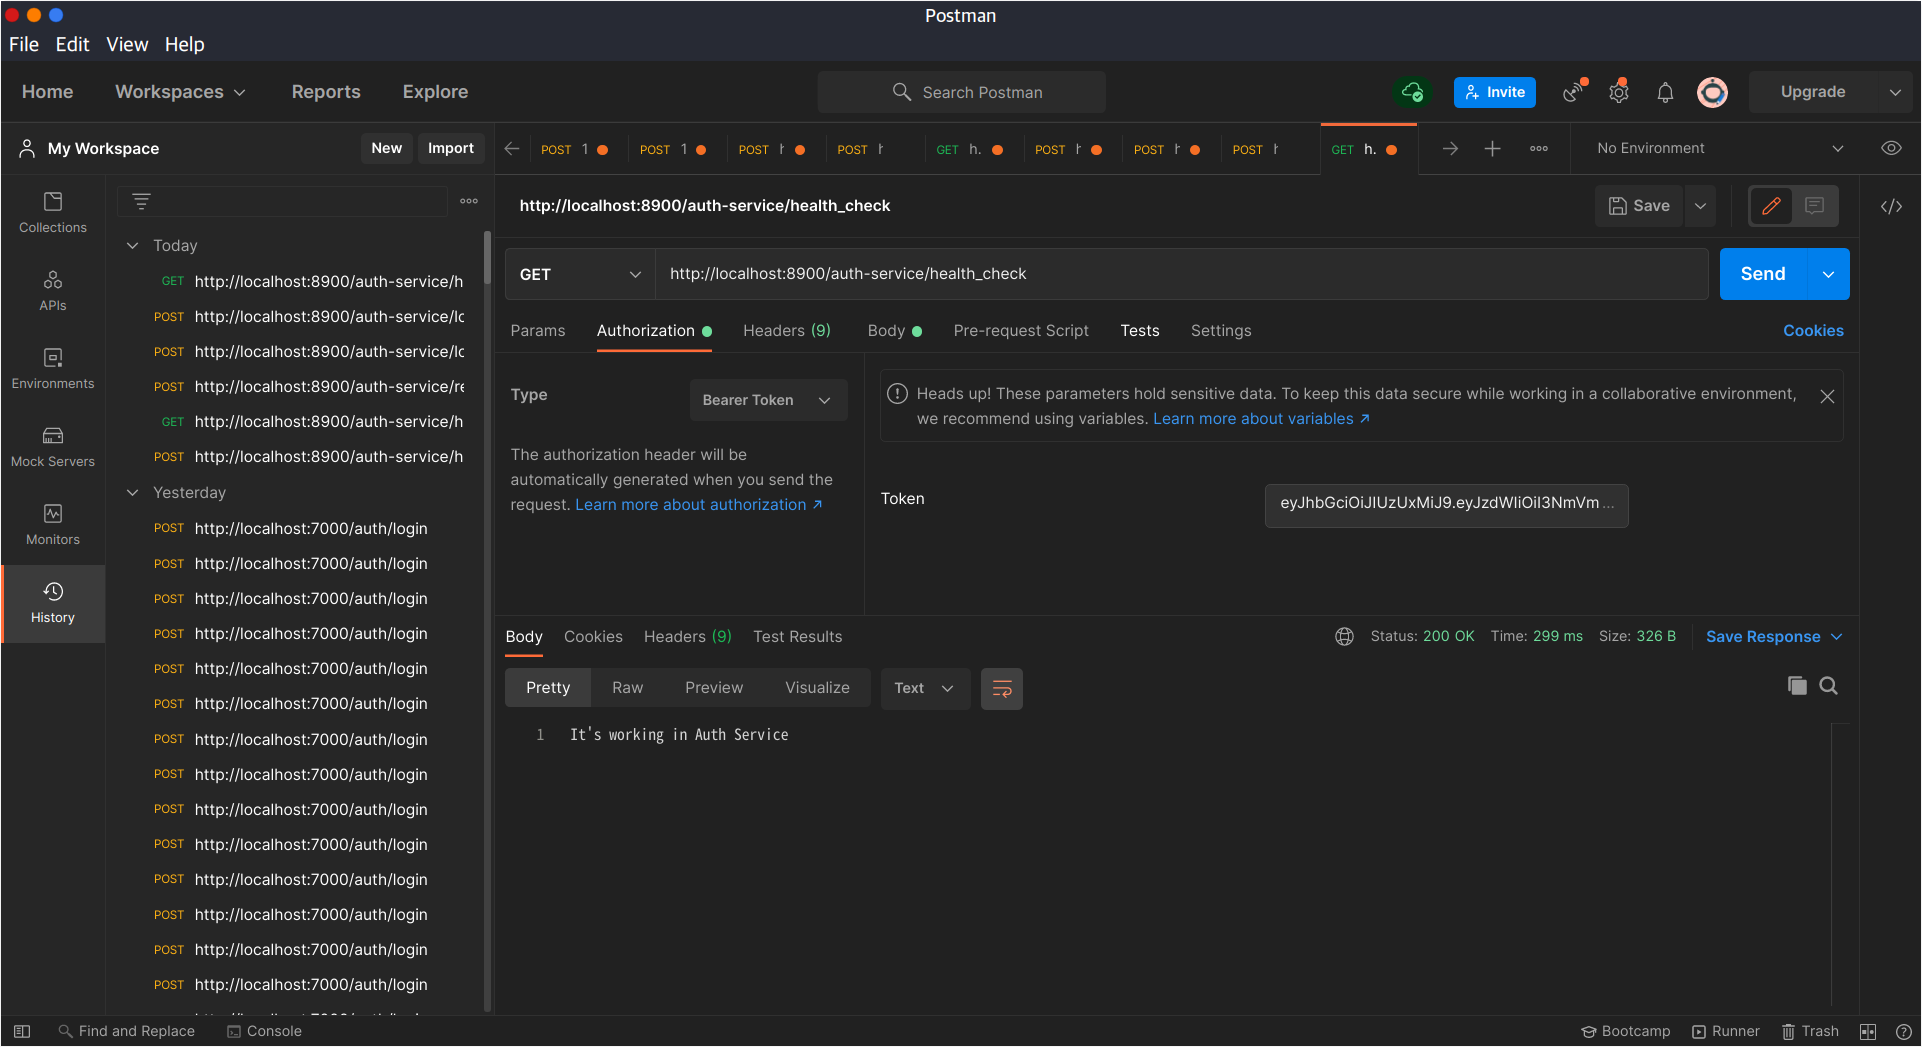Open the response format Text dropdown
This screenshot has height=1047, width=1922.
pos(925,688)
